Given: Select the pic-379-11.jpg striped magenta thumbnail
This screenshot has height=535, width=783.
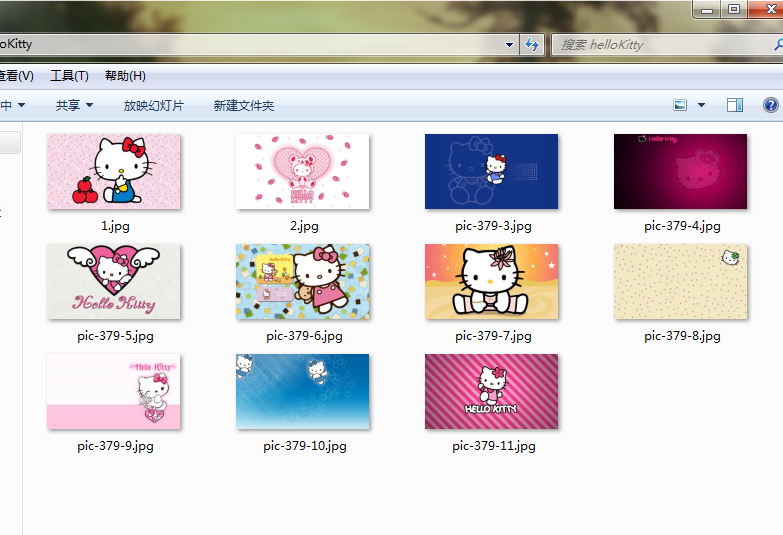Looking at the screenshot, I should 491,392.
